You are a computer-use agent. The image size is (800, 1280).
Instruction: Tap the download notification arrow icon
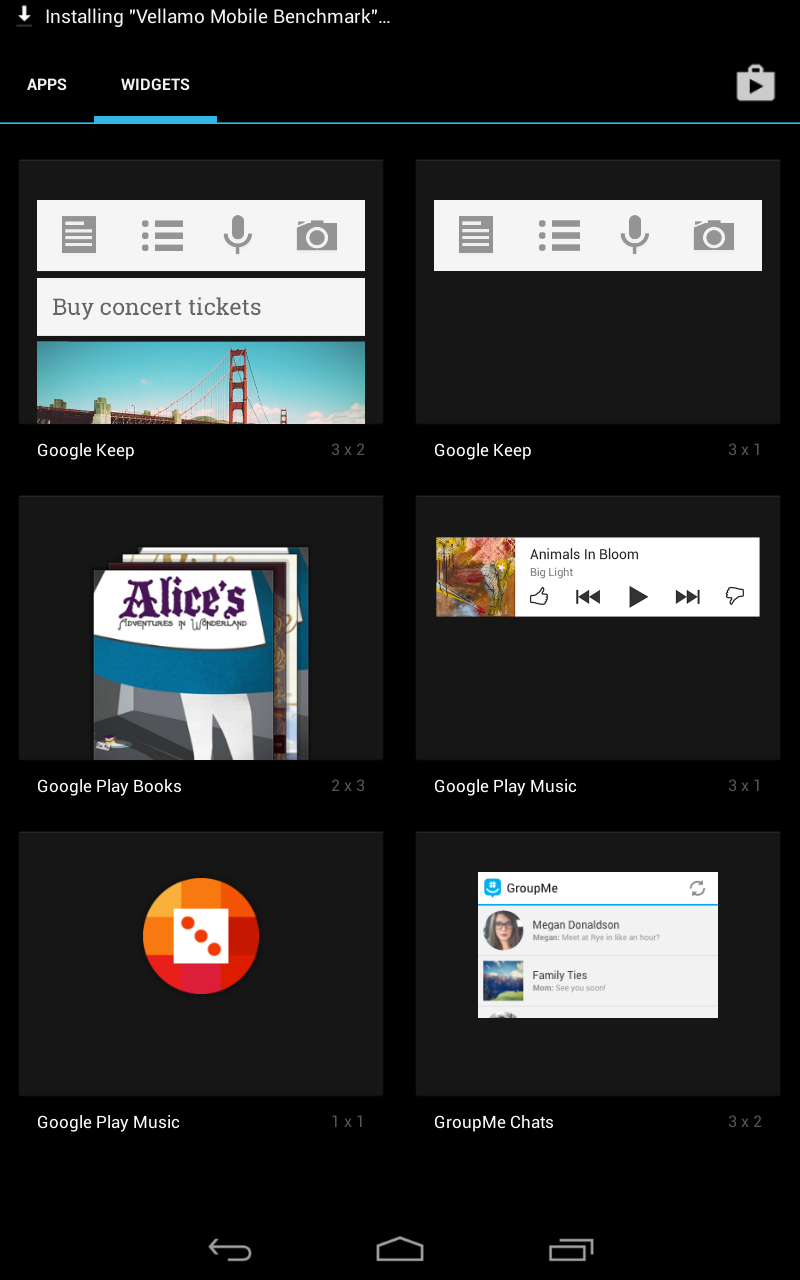click(x=24, y=16)
